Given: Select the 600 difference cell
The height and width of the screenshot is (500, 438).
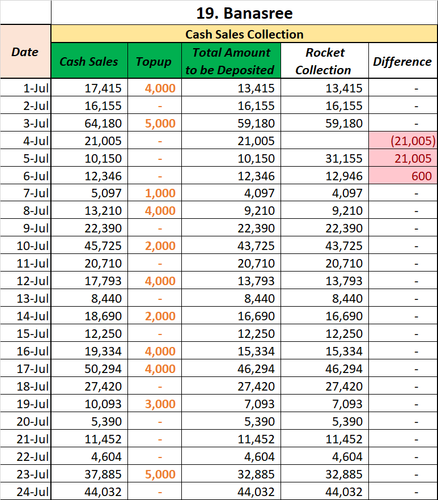Looking at the screenshot, I should 403,176.
